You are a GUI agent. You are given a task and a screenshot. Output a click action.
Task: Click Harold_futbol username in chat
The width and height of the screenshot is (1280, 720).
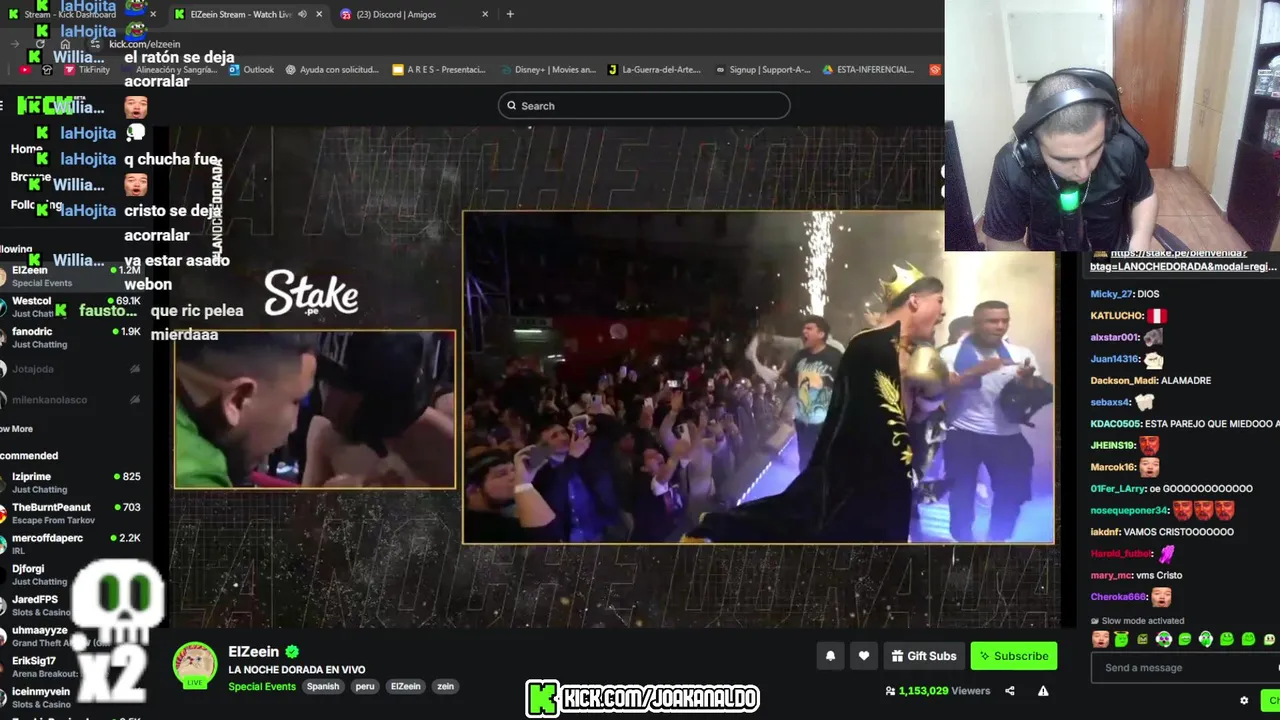click(1121, 554)
